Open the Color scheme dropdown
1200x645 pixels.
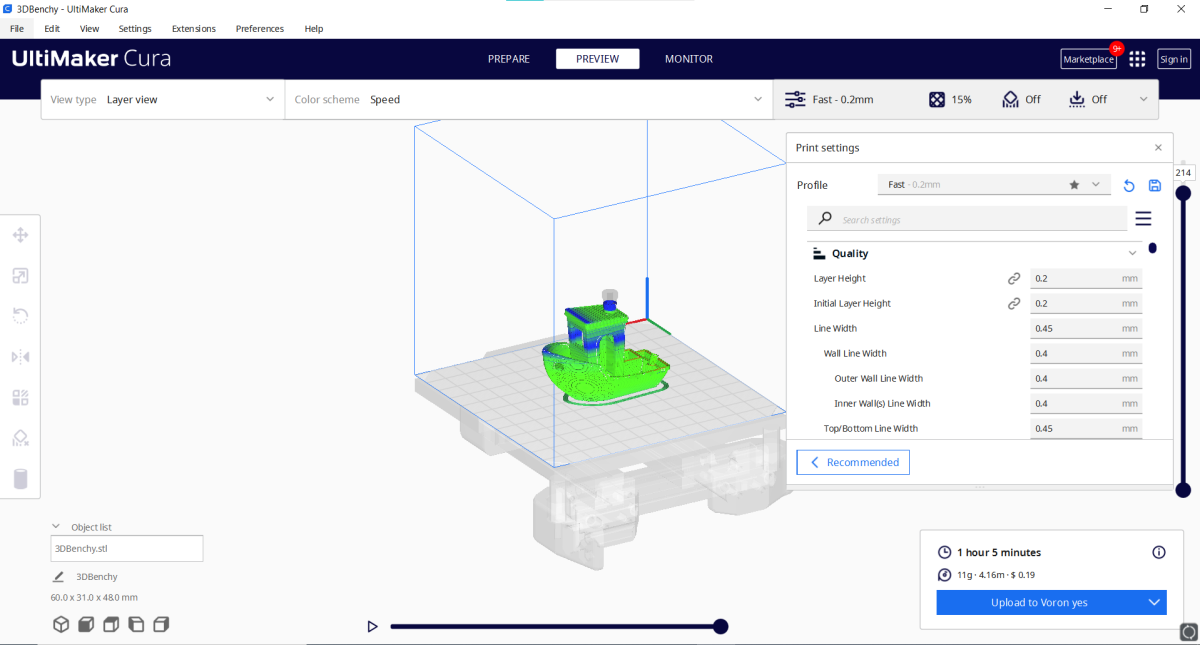pos(528,99)
